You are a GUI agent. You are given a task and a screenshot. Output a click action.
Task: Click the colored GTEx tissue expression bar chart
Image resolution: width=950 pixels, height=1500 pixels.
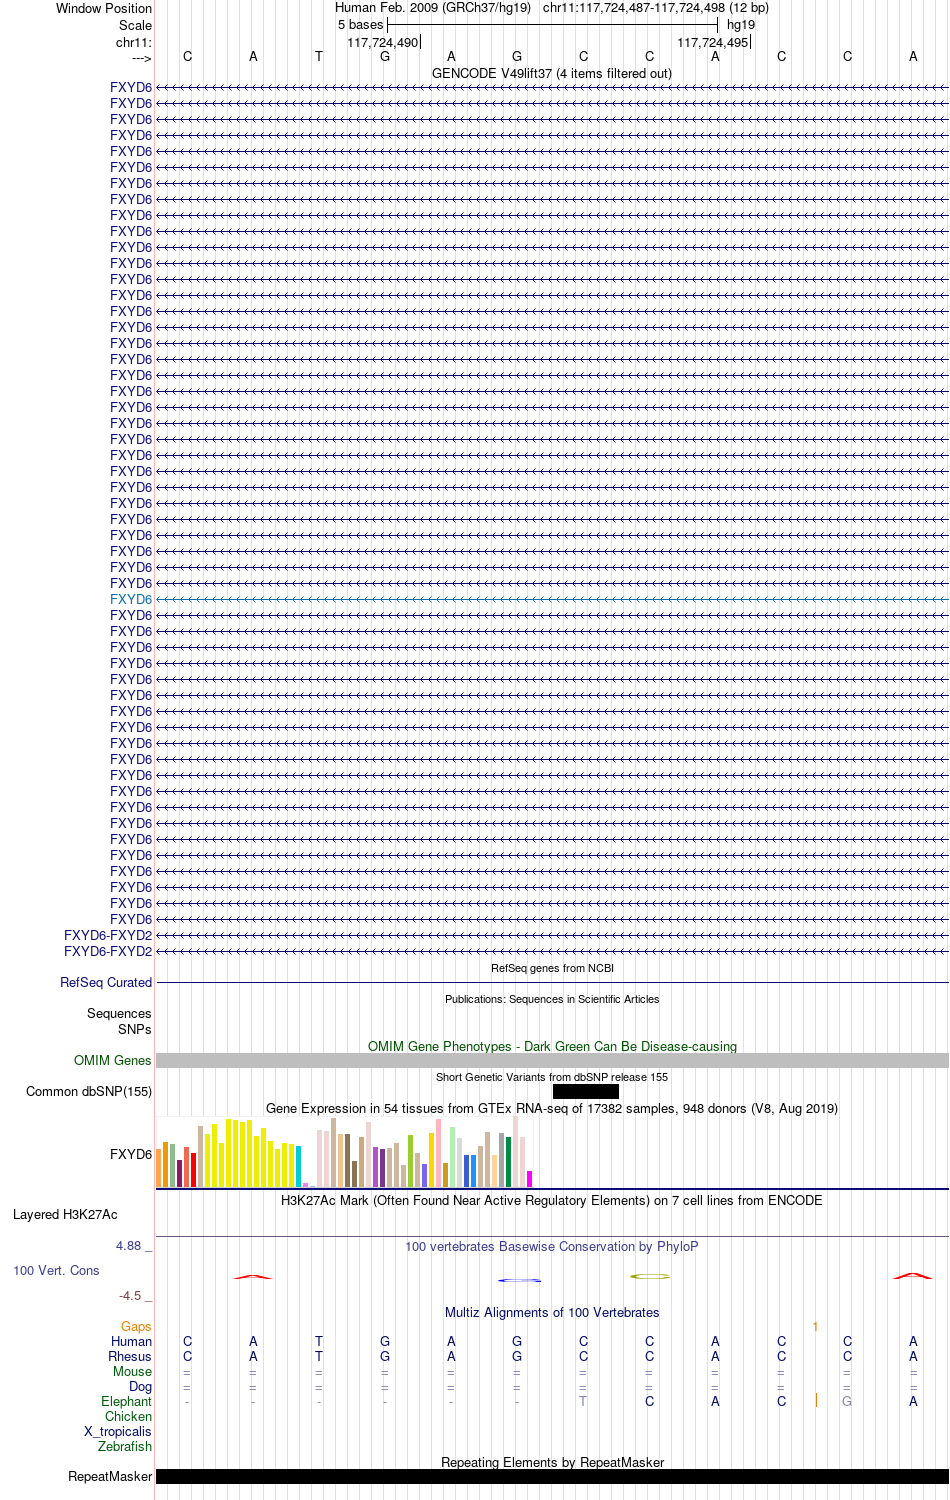pyautogui.click(x=344, y=1152)
